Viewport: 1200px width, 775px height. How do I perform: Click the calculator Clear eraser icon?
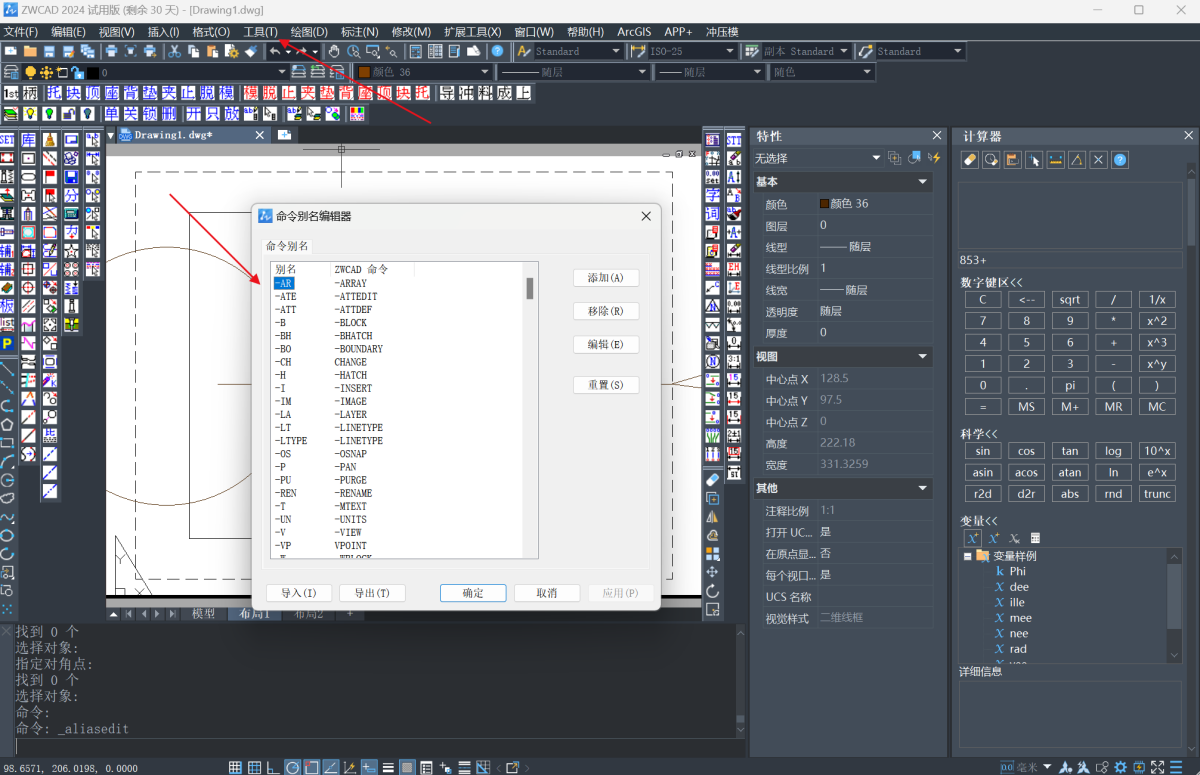click(x=969, y=159)
